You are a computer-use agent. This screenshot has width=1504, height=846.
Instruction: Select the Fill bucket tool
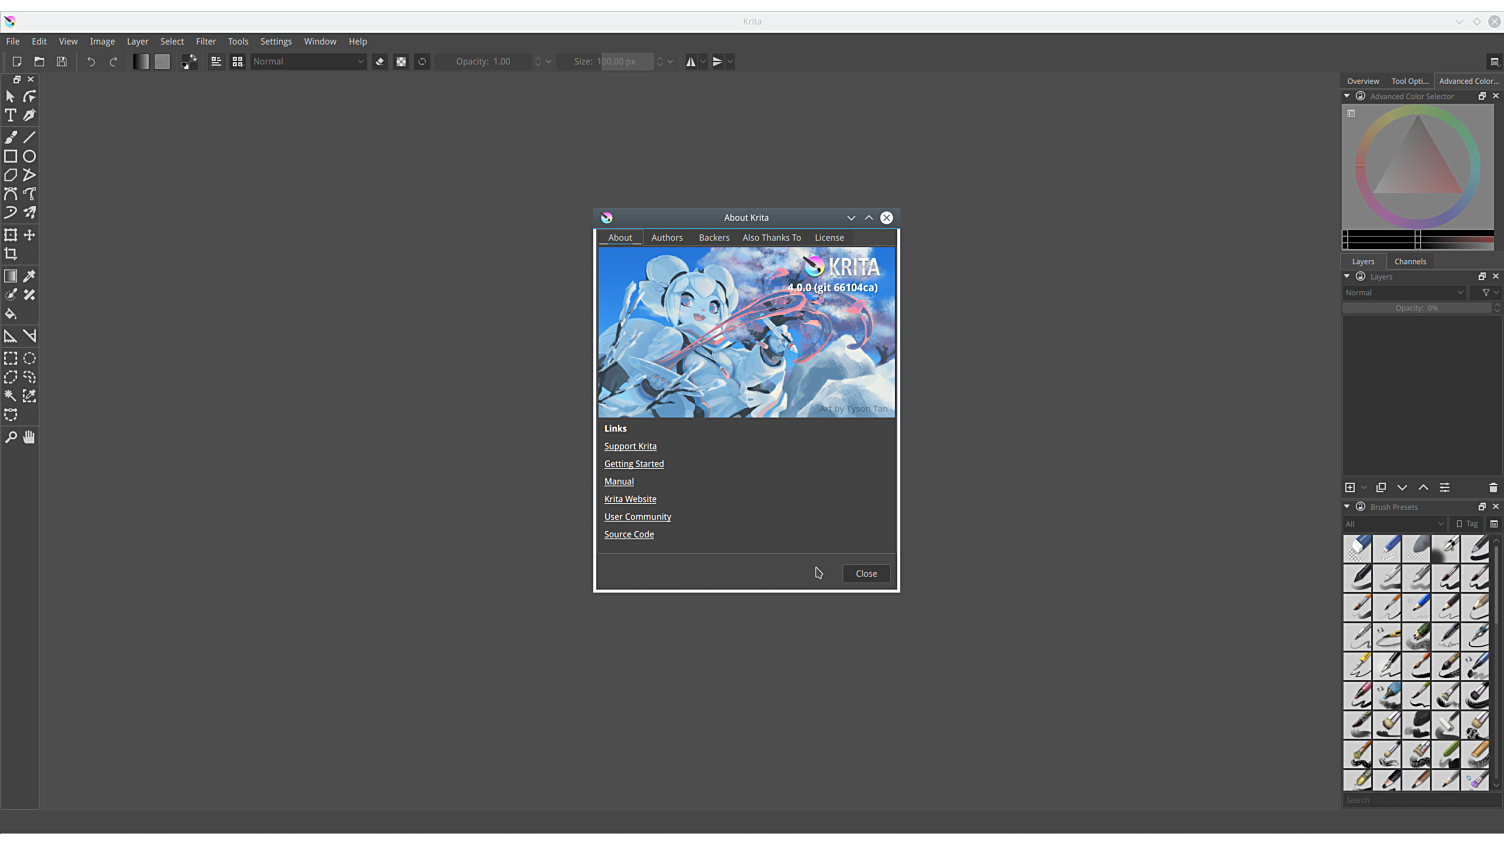coord(11,314)
